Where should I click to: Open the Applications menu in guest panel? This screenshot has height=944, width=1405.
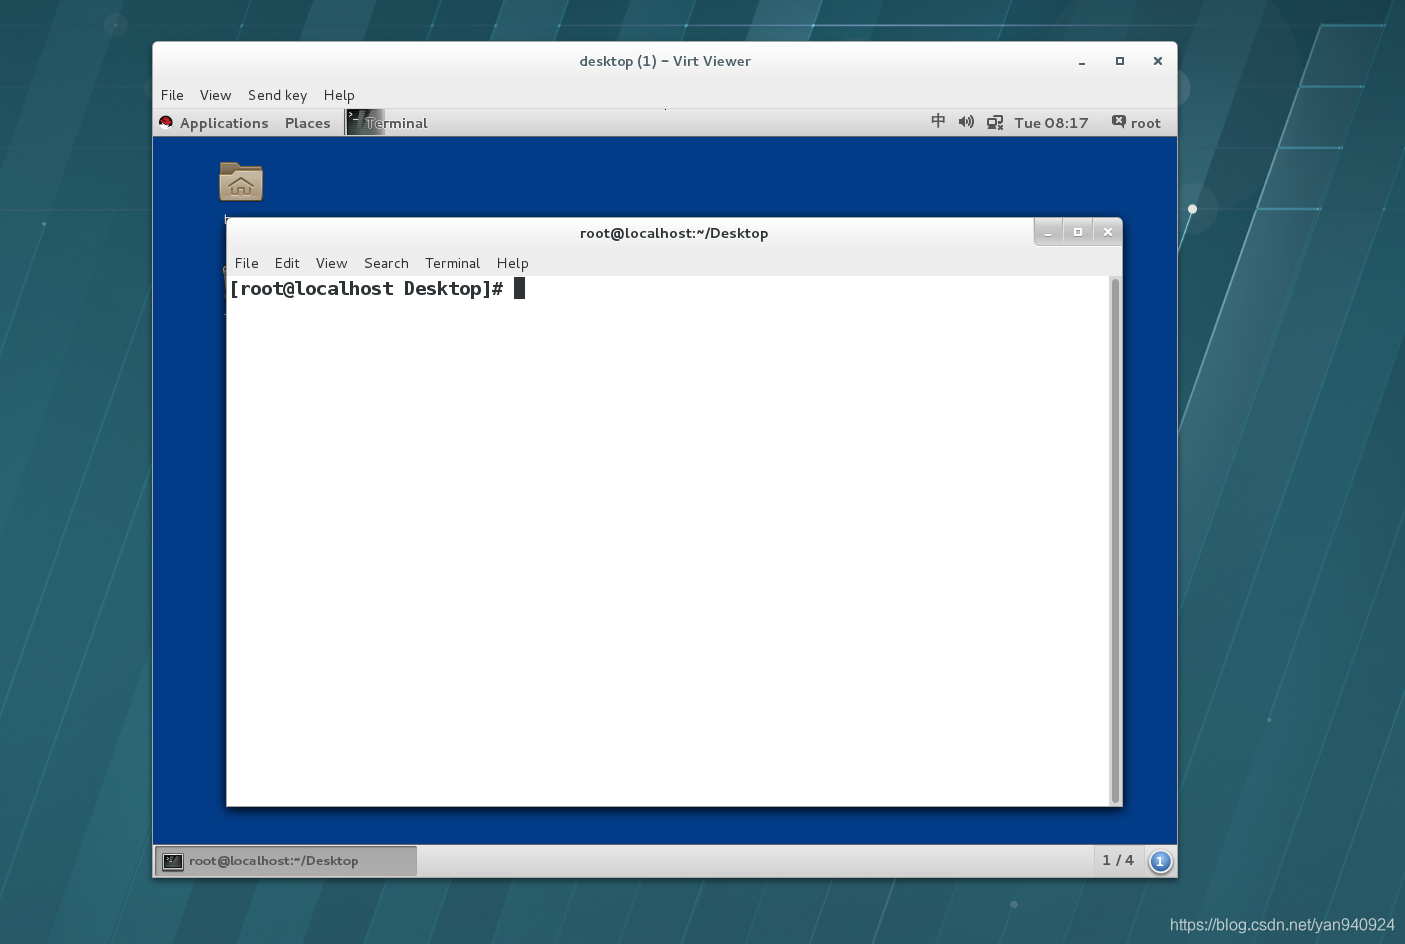(x=224, y=123)
